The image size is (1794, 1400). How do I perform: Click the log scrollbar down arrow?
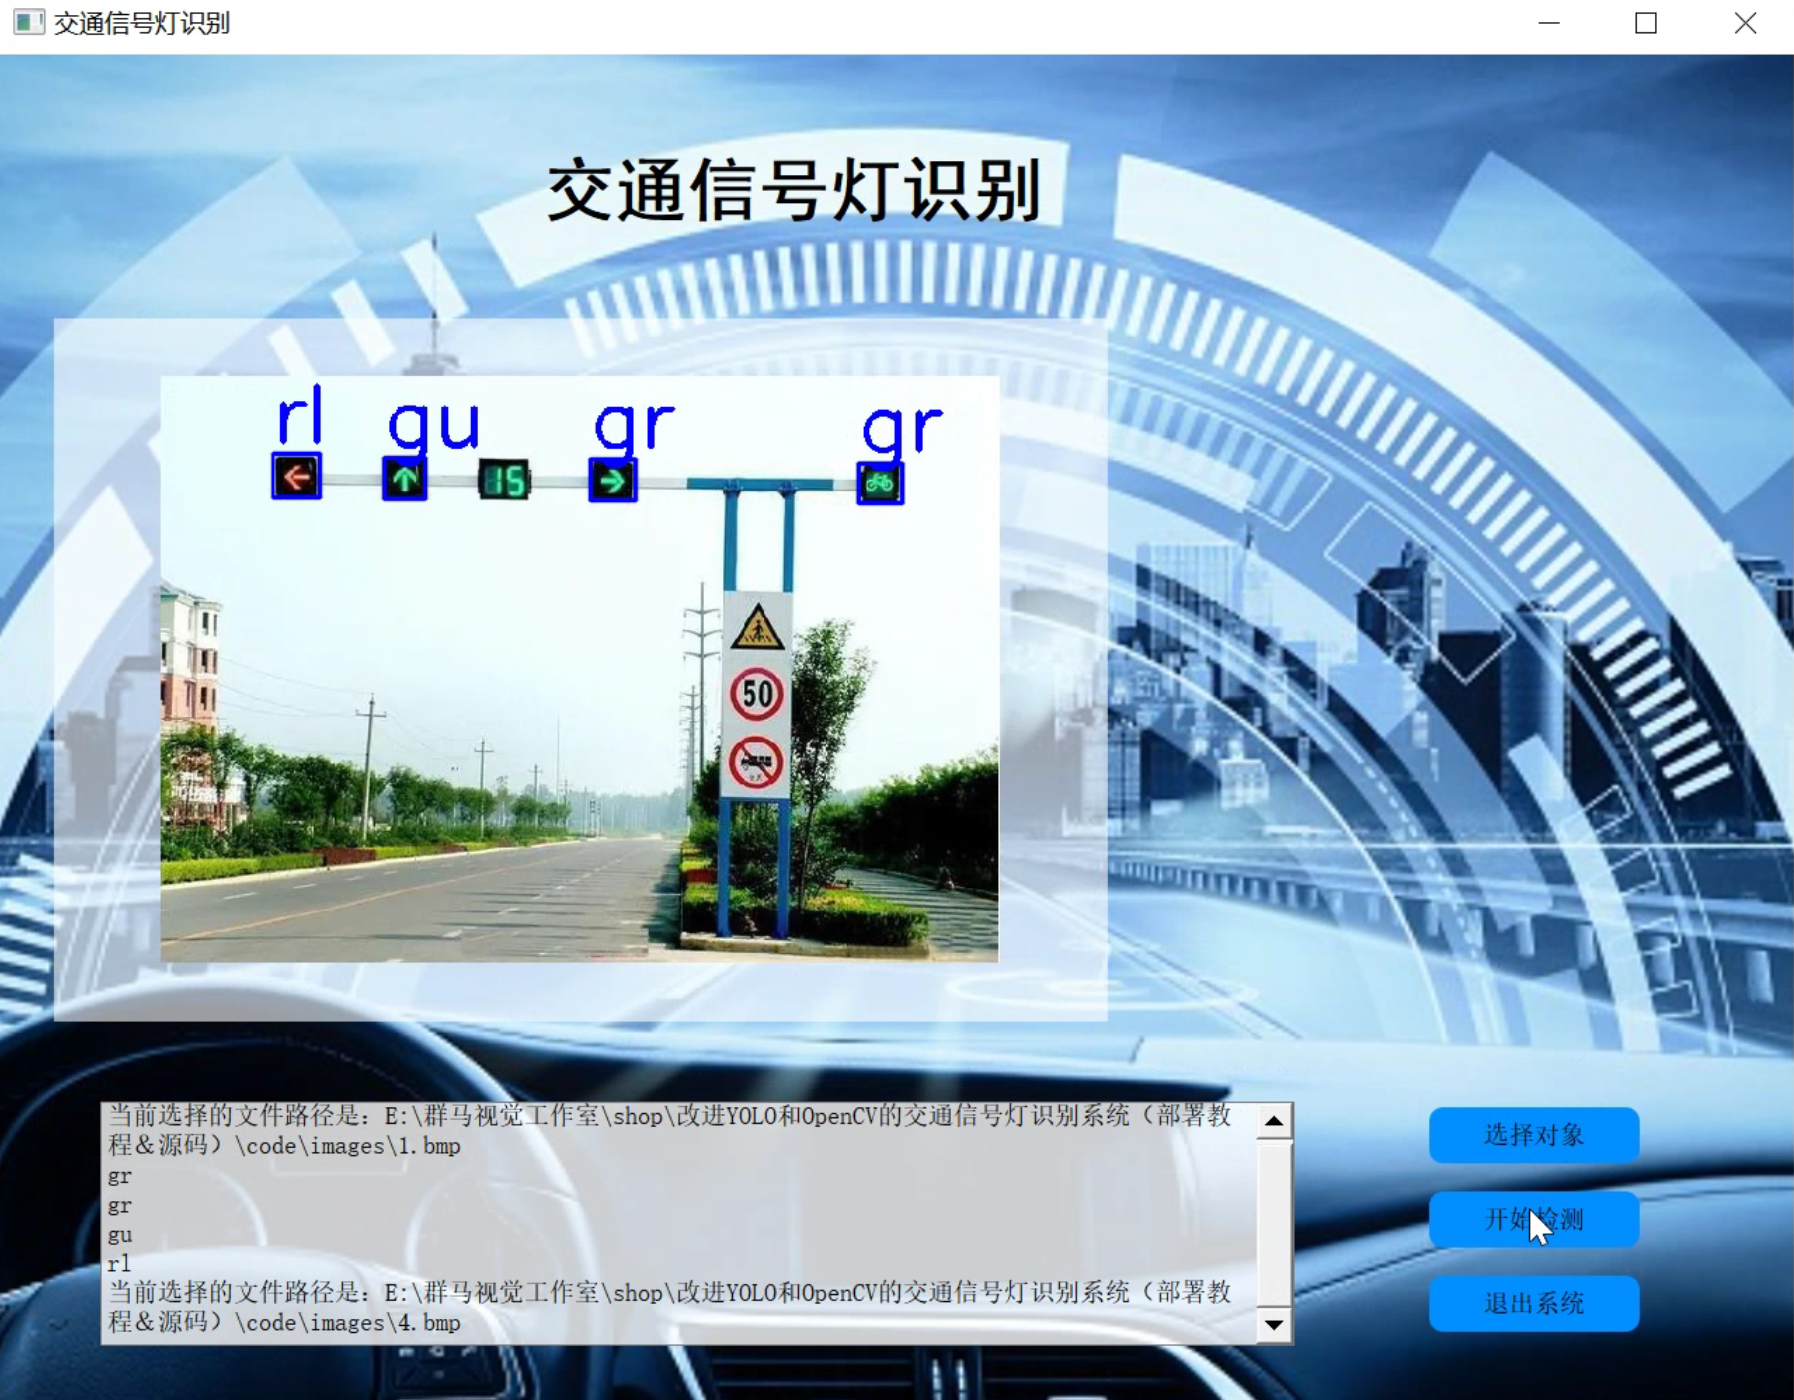tap(1274, 1325)
